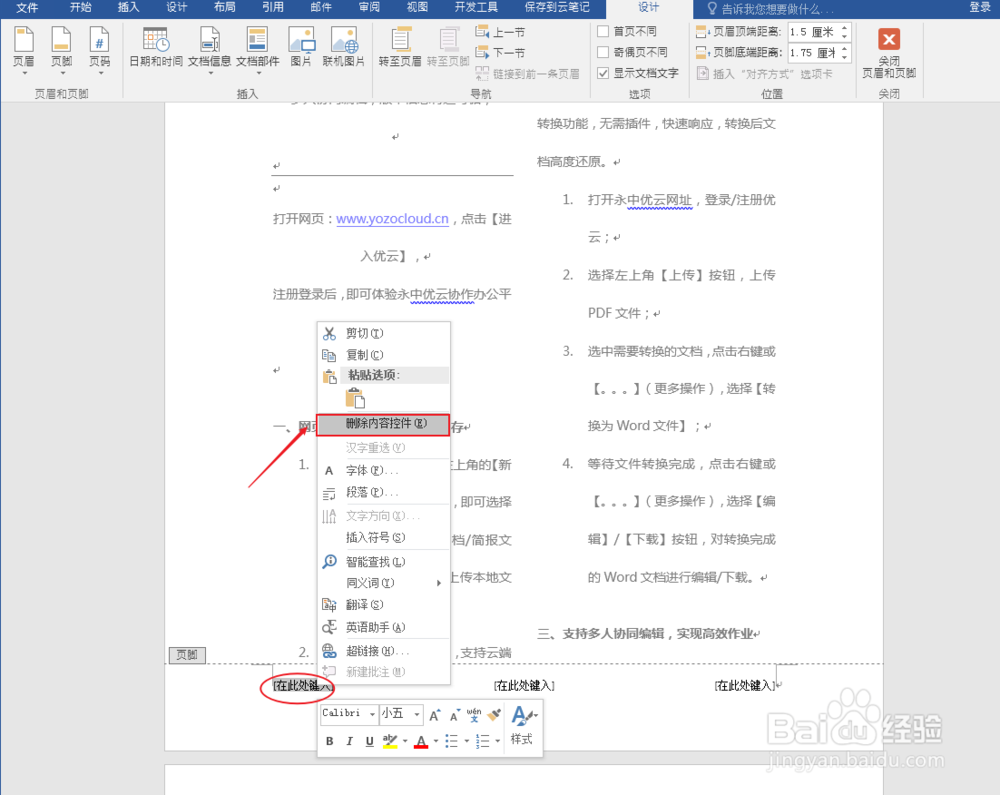Viewport: 1000px width, 795px height.
Task: Open 小五 font size dropdown
Action: [416, 714]
